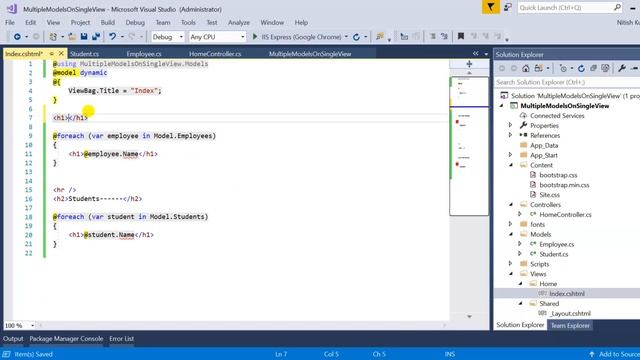
Task: Expand the Scripts folder
Action: pyautogui.click(x=510, y=264)
